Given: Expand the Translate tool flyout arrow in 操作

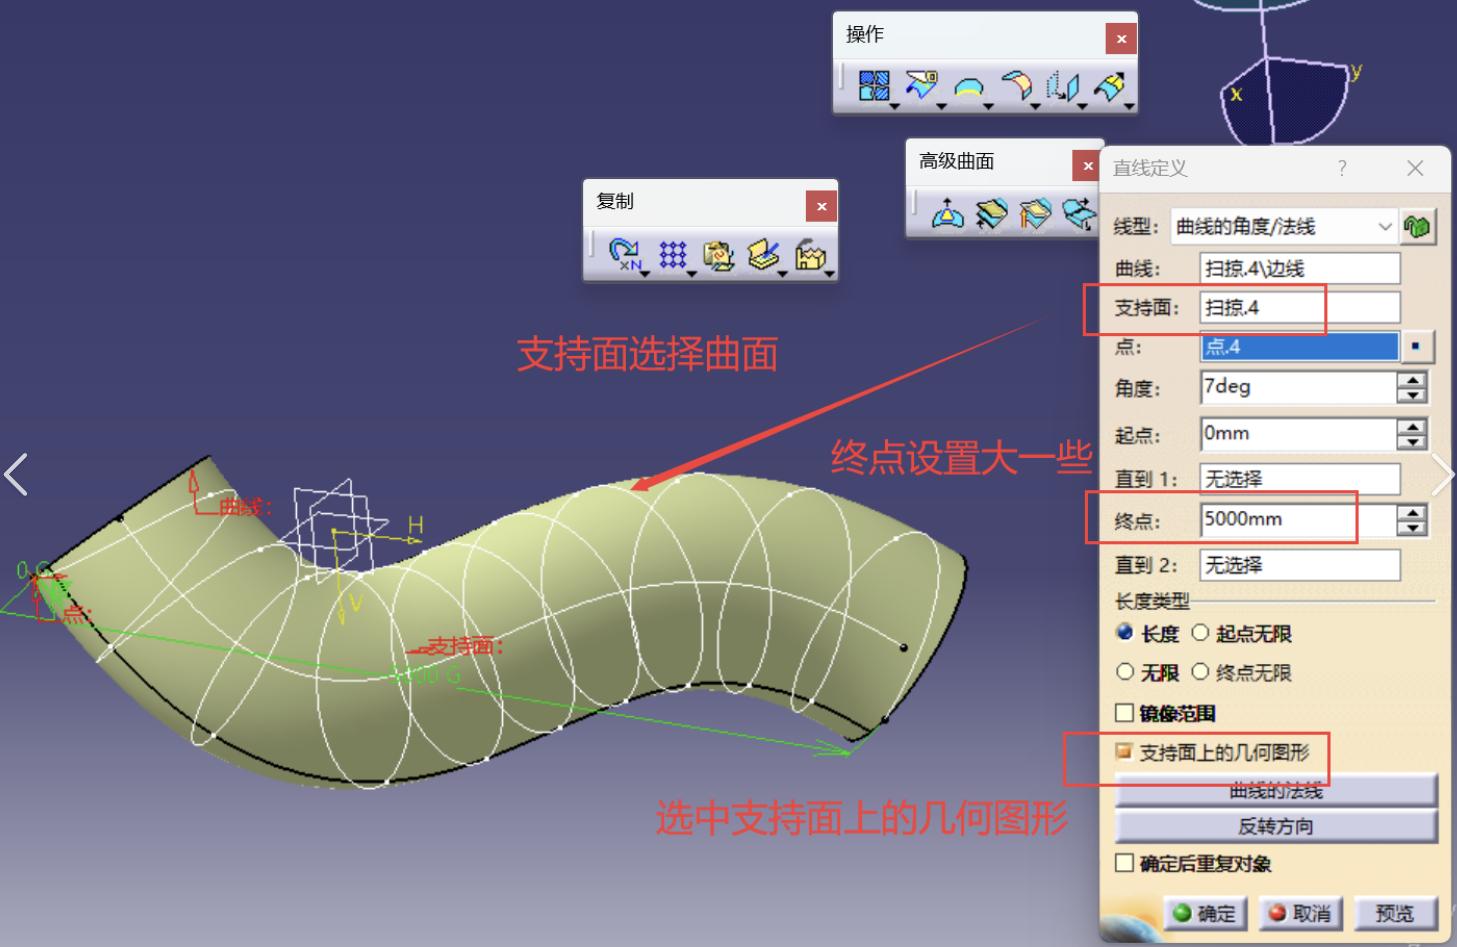Looking at the screenshot, I should (x=1082, y=106).
